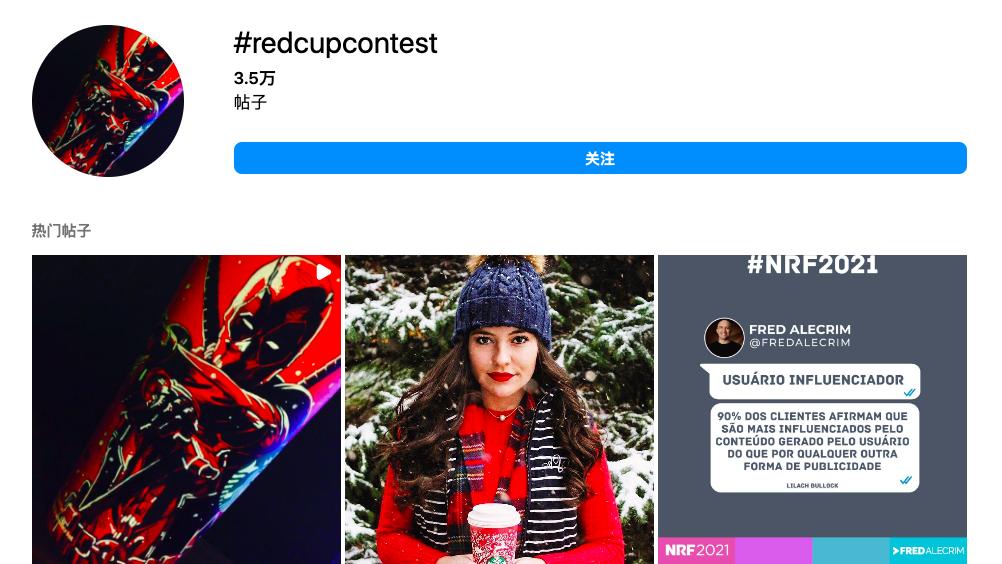The image size is (1002, 564).
Task: Click the checkmark in USUÁRIO INFLUENCIADOR bubble
Action: point(909,392)
